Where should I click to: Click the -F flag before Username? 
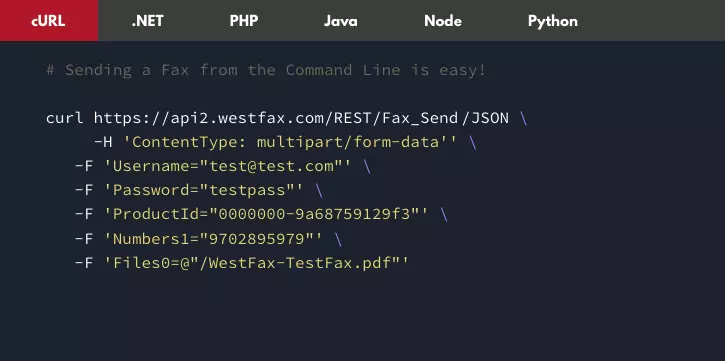[x=84, y=166]
